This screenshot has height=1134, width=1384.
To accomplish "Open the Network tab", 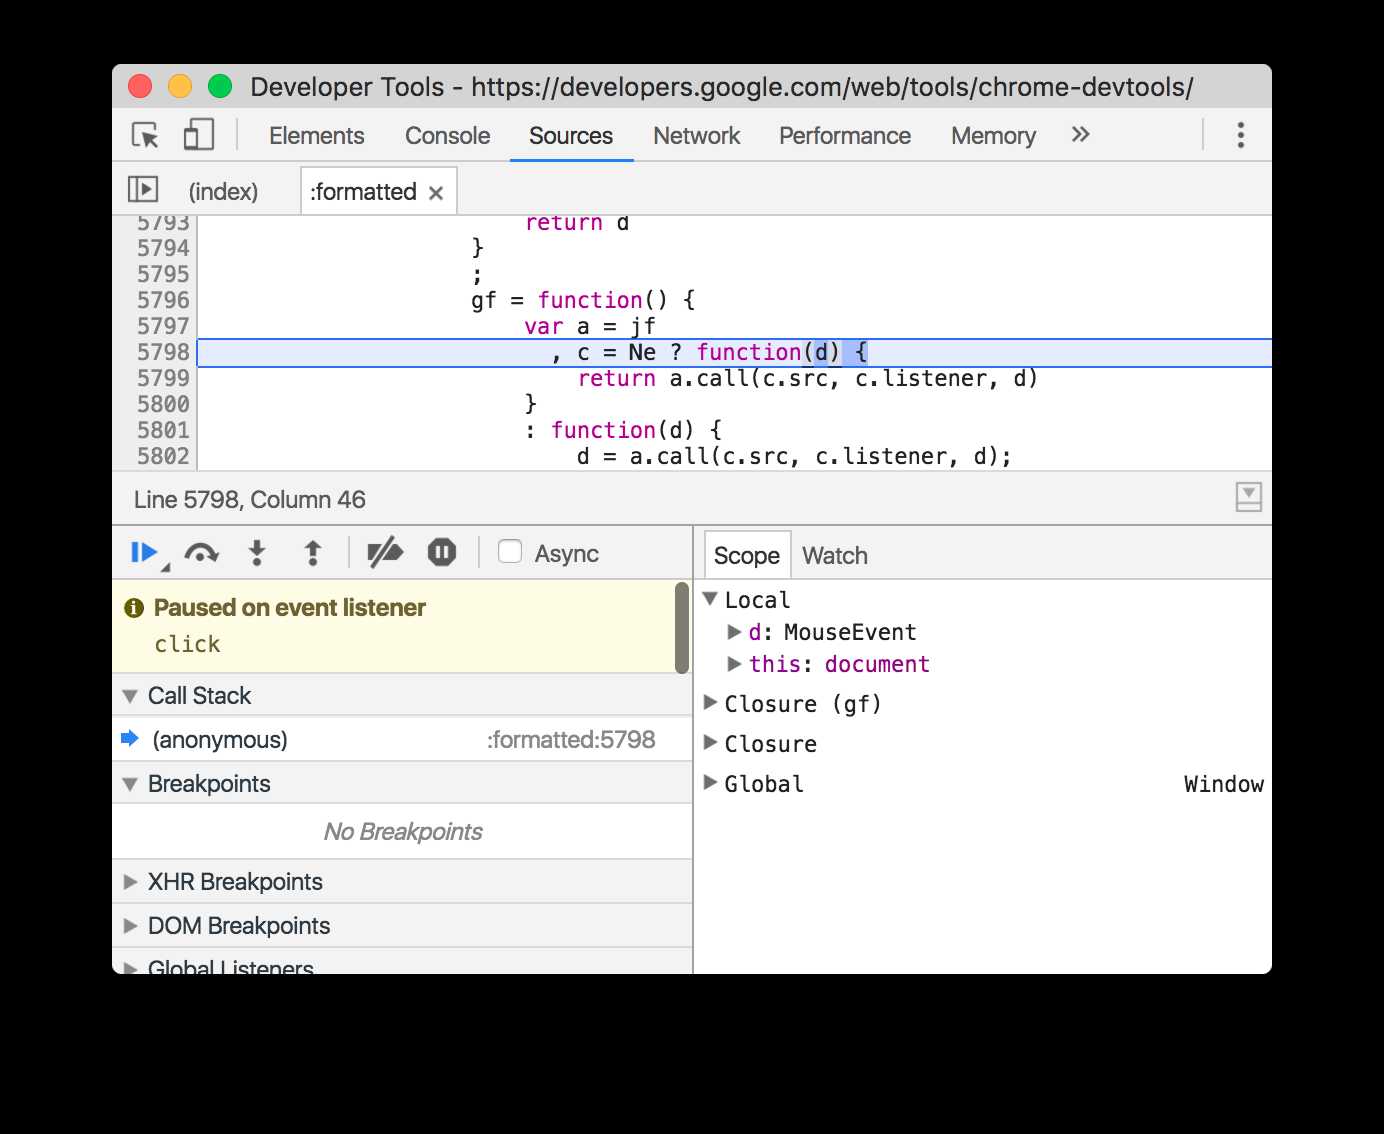I will click(x=696, y=136).
